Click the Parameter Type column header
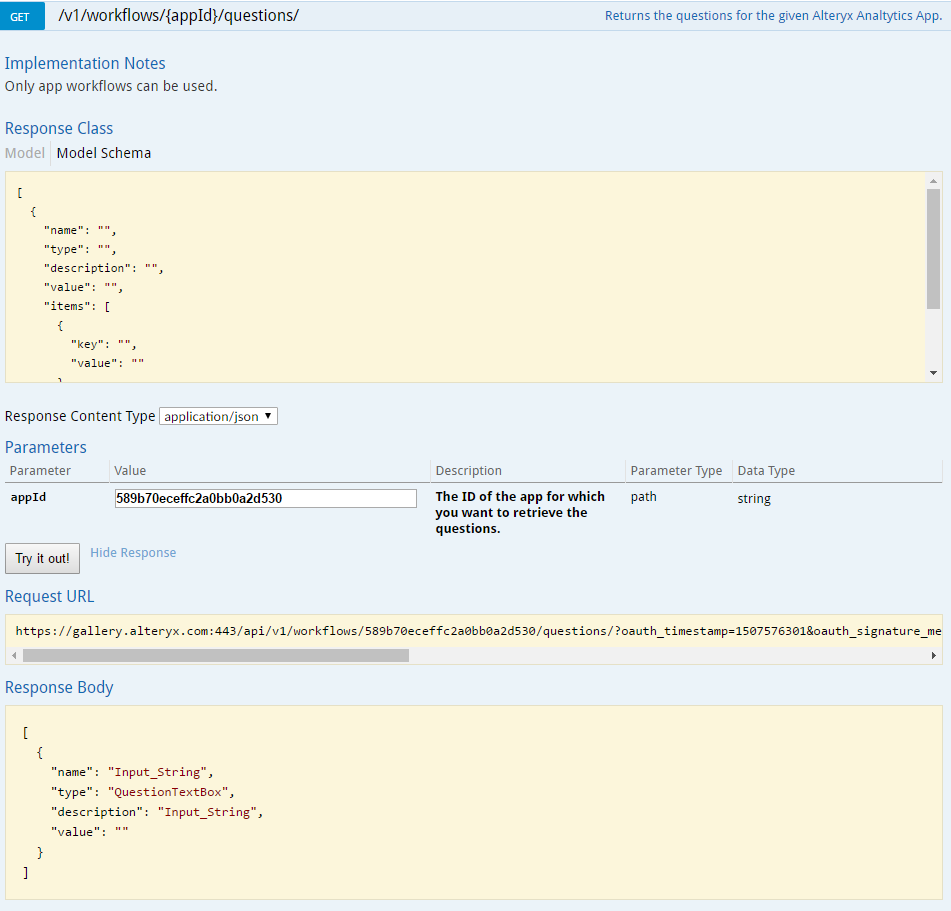Image resolution: width=951 pixels, height=911 pixels. click(676, 471)
